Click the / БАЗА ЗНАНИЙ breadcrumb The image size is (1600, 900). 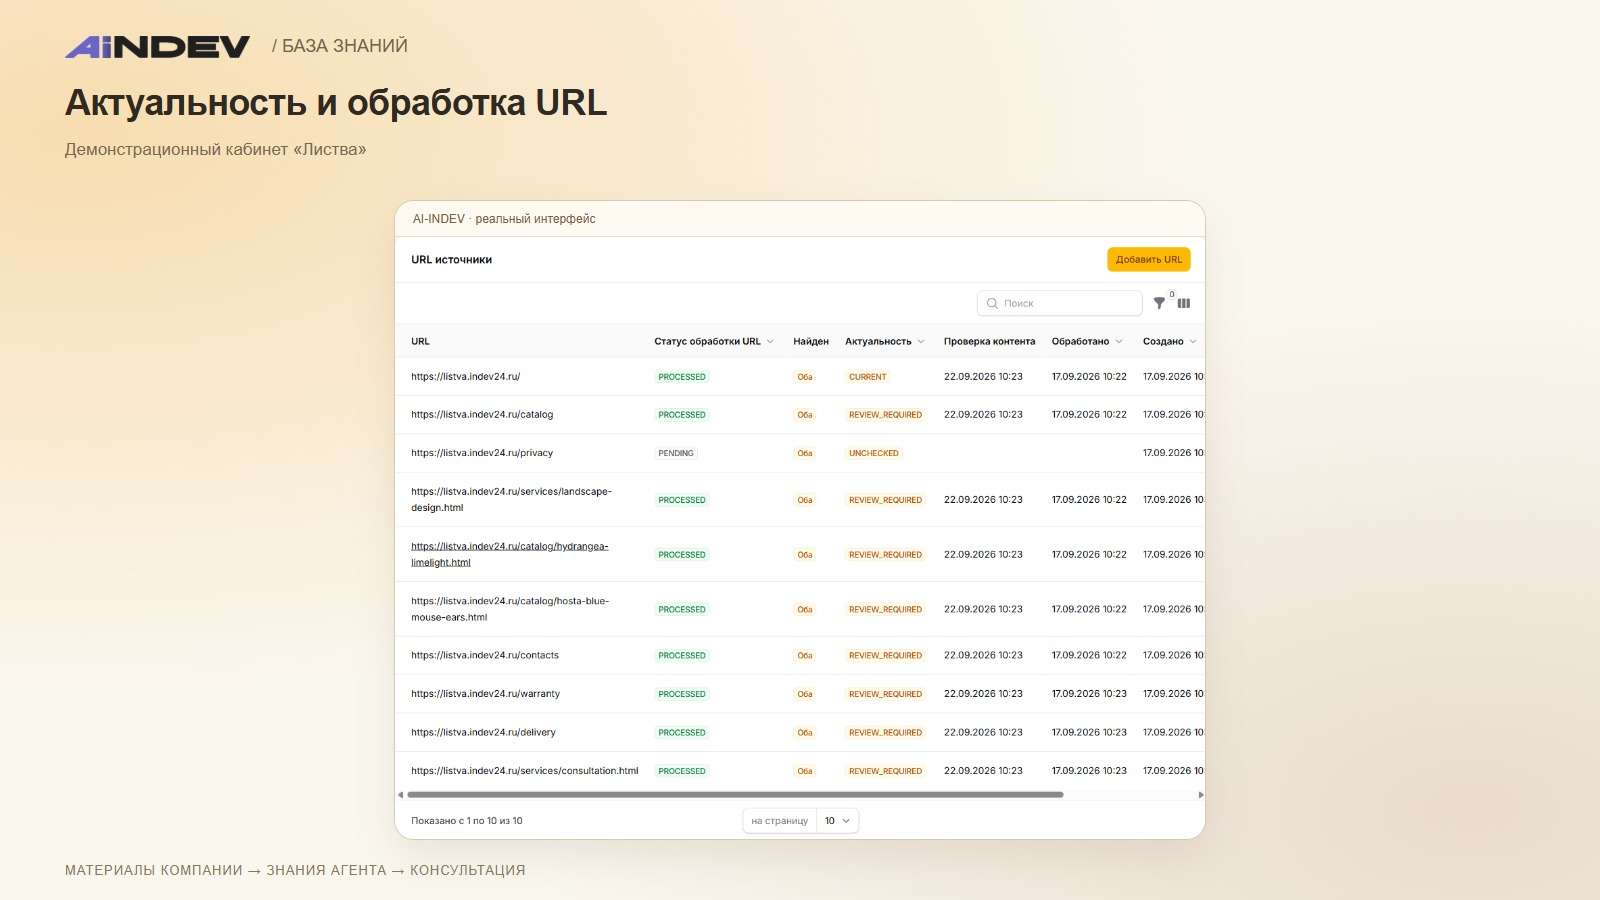(340, 46)
